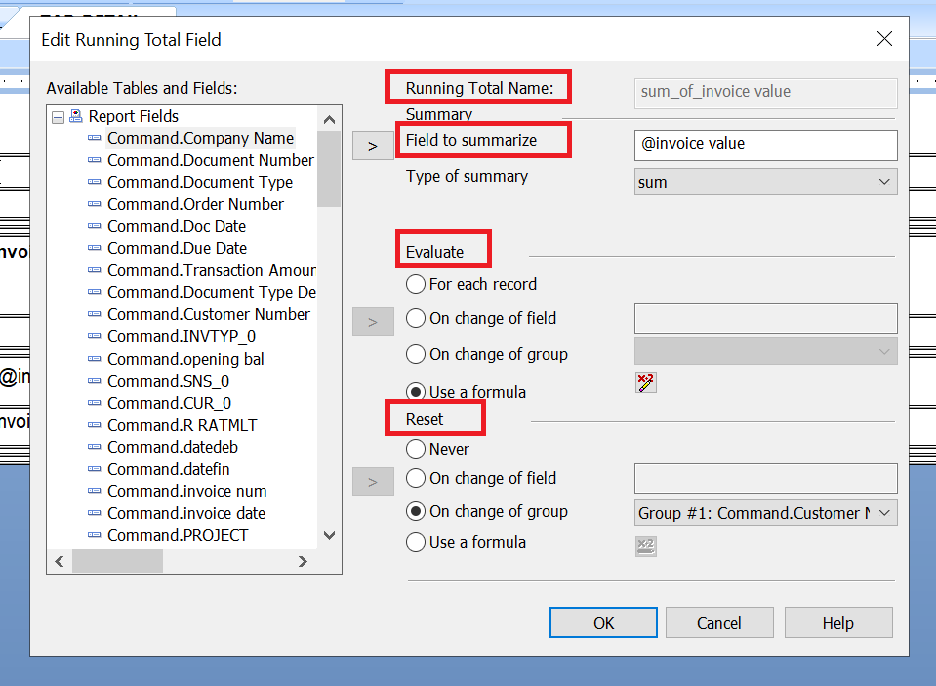Click the Field to summarize input box
Screen dimensions: 936x686
point(766,144)
